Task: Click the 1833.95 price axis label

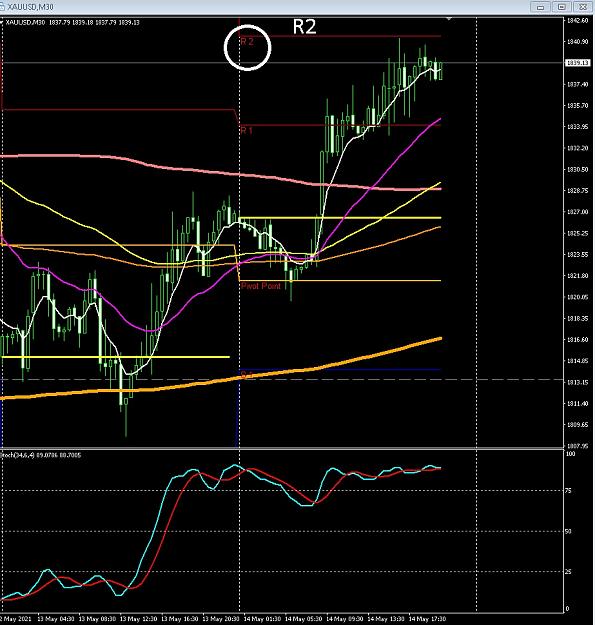Action: pos(577,127)
